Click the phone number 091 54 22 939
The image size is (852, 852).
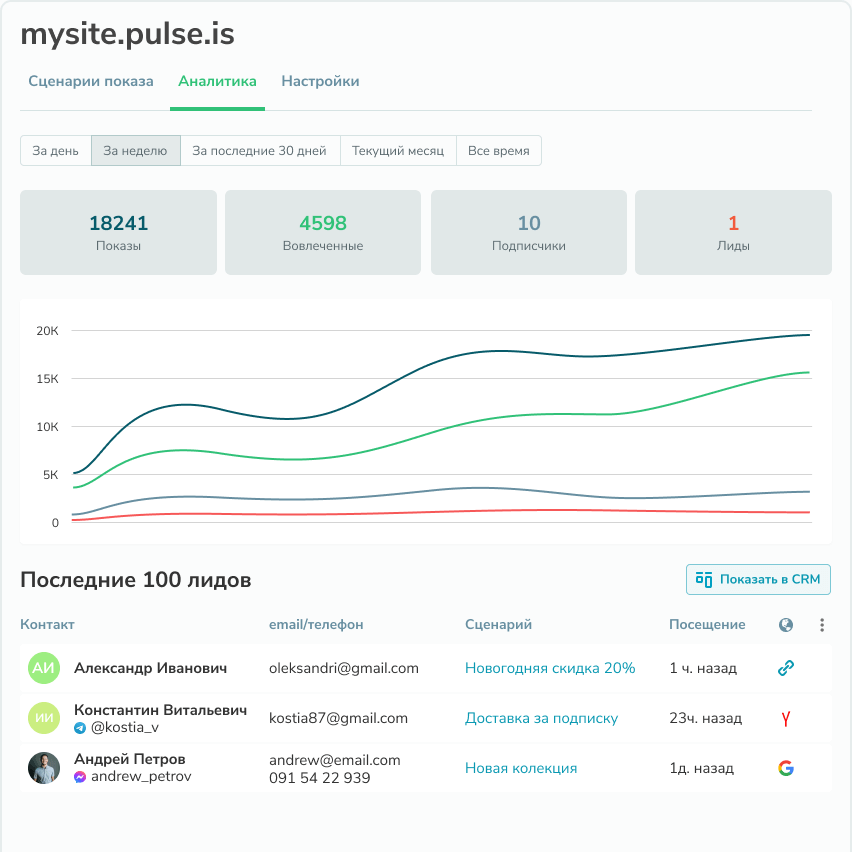(320, 778)
